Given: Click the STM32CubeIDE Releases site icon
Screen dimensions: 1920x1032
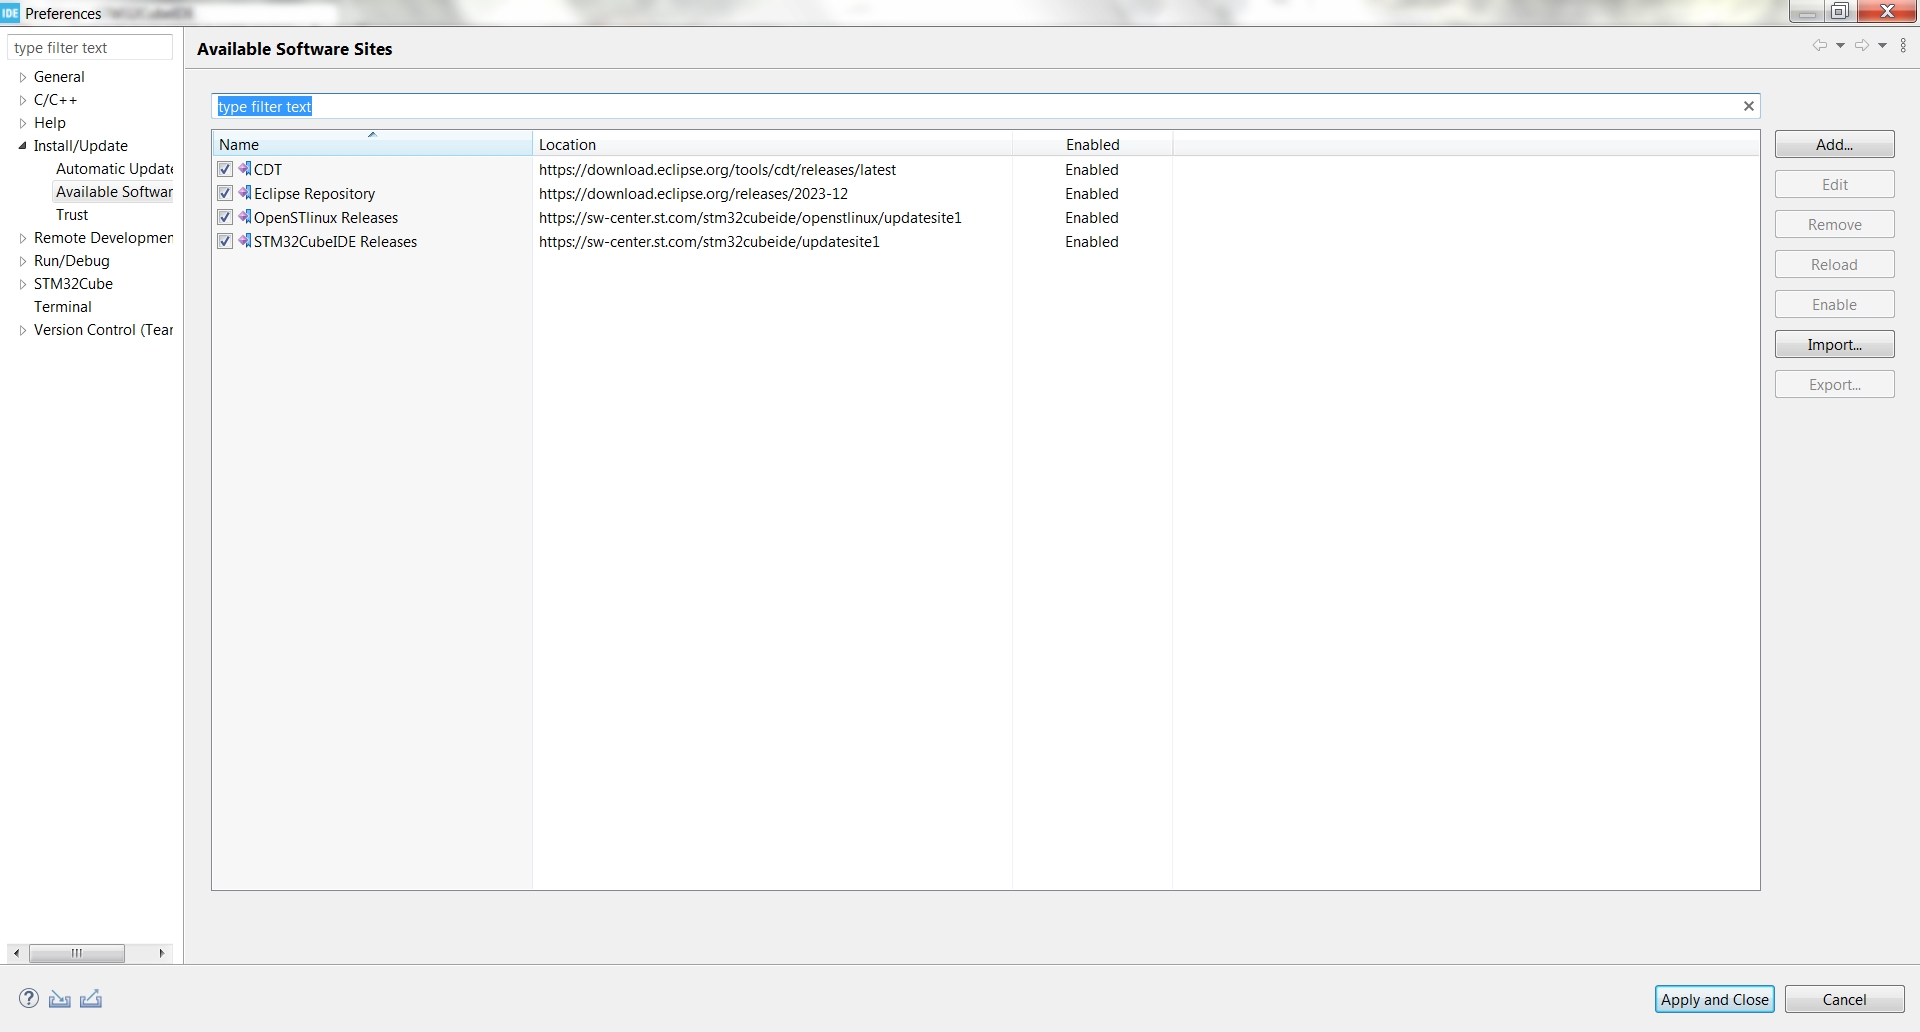Looking at the screenshot, I should 245,241.
